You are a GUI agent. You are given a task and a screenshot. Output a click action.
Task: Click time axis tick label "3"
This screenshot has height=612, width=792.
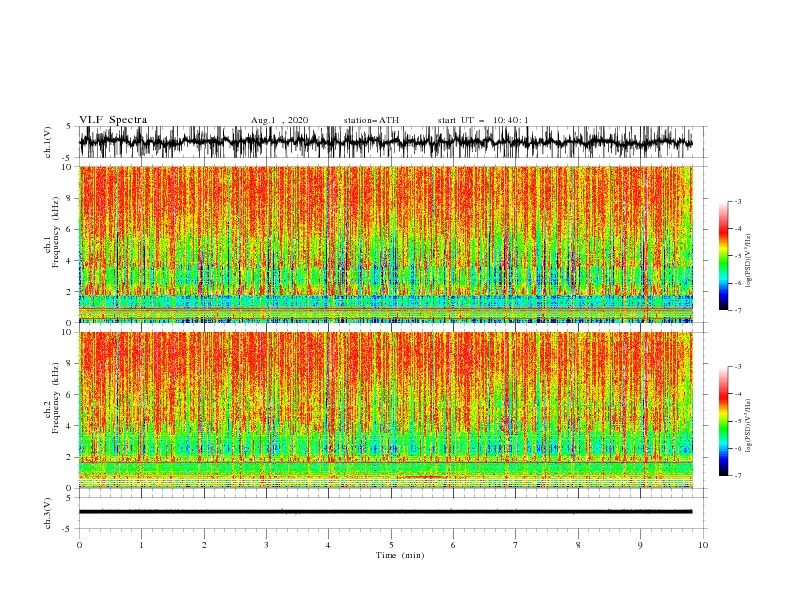tap(266, 545)
